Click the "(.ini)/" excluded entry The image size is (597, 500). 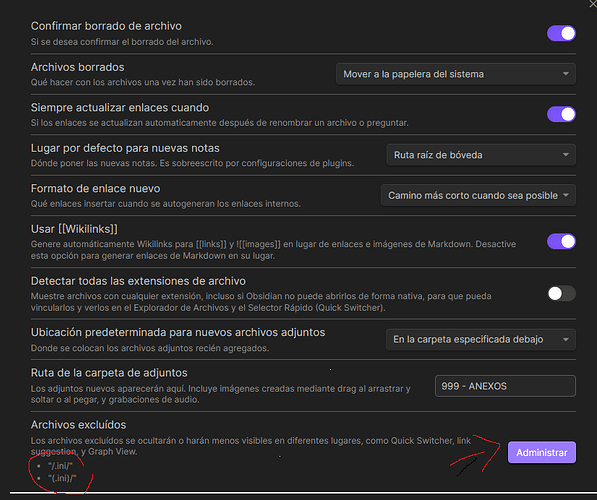coord(62,478)
